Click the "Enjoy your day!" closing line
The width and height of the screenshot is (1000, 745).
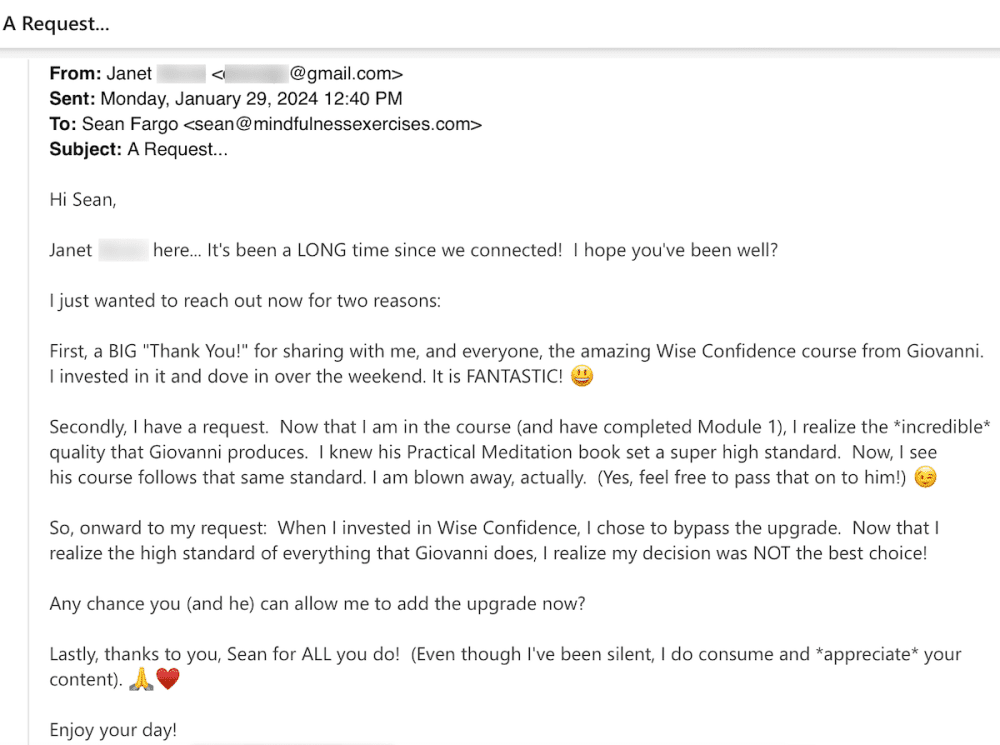113,730
